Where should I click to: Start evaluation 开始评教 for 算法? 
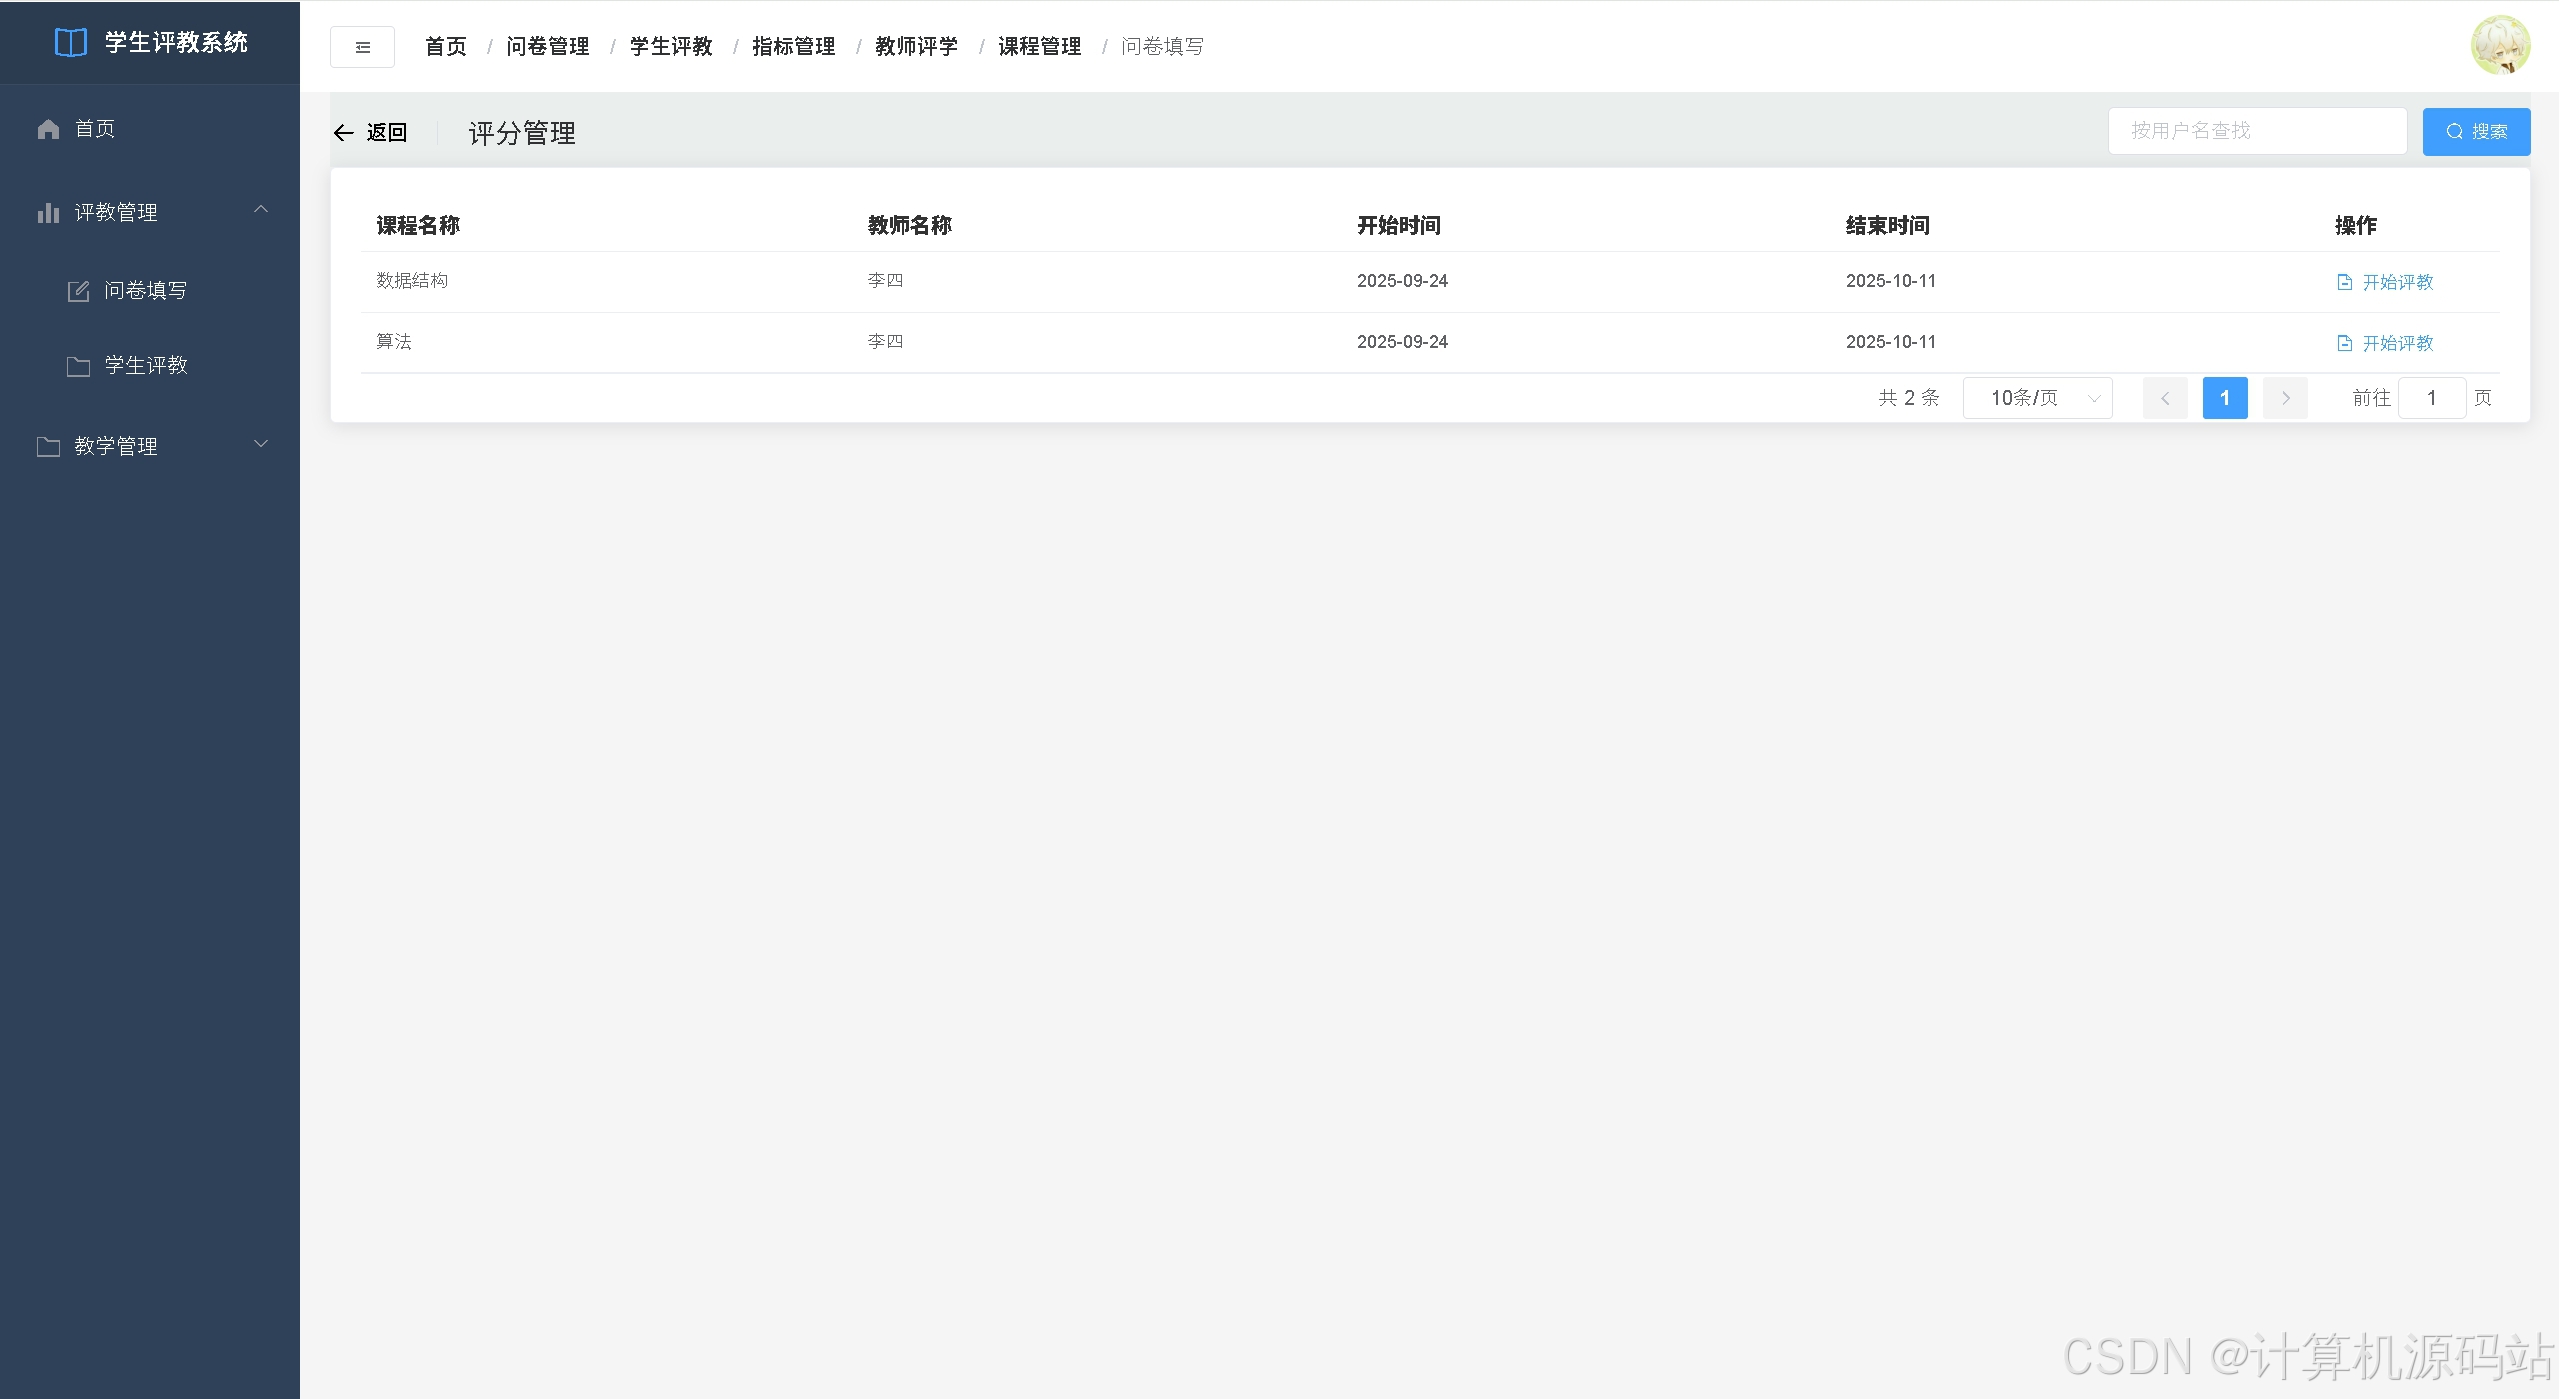point(2385,343)
